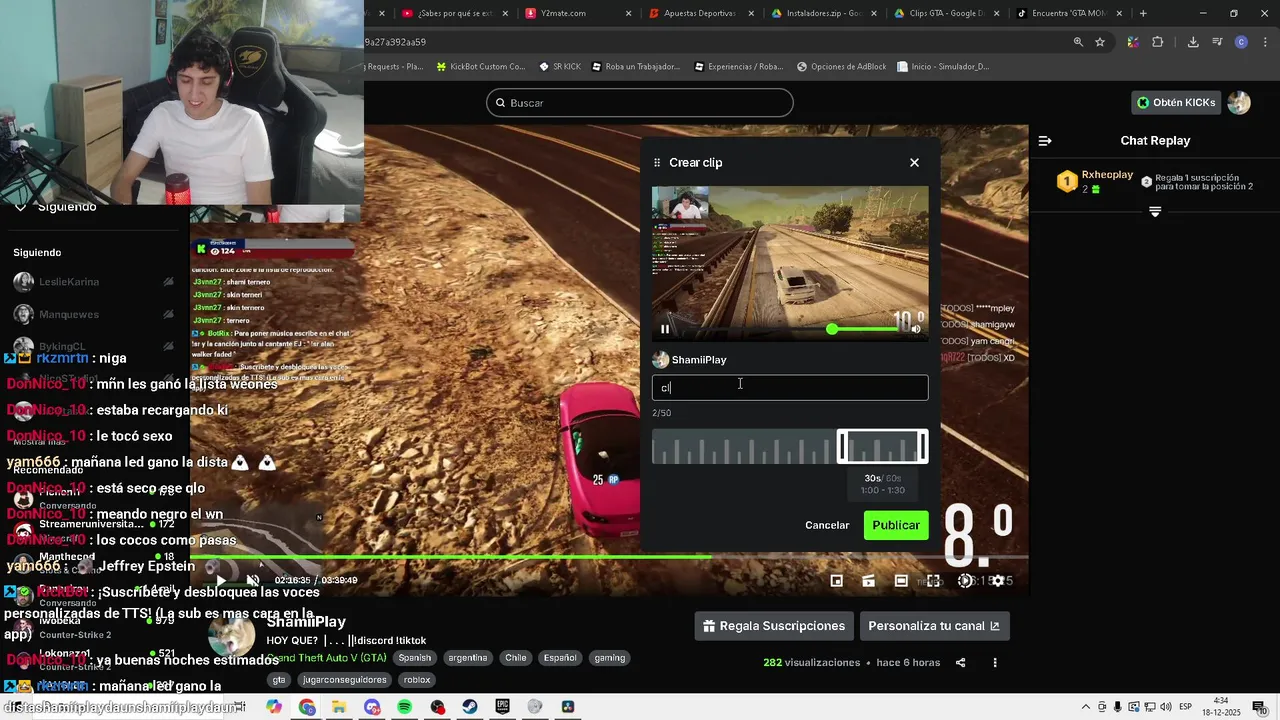1280x720 pixels.
Task: Play the main video
Action: pyautogui.click(x=221, y=580)
